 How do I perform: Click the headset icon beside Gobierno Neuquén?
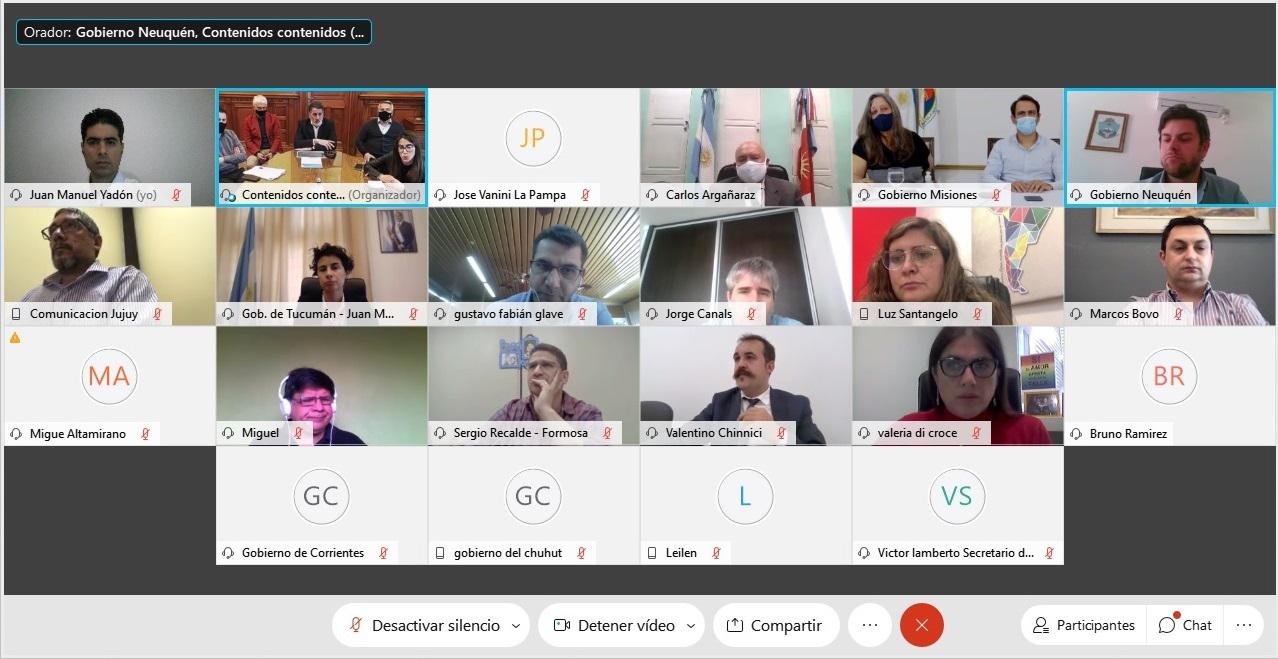(x=1076, y=195)
